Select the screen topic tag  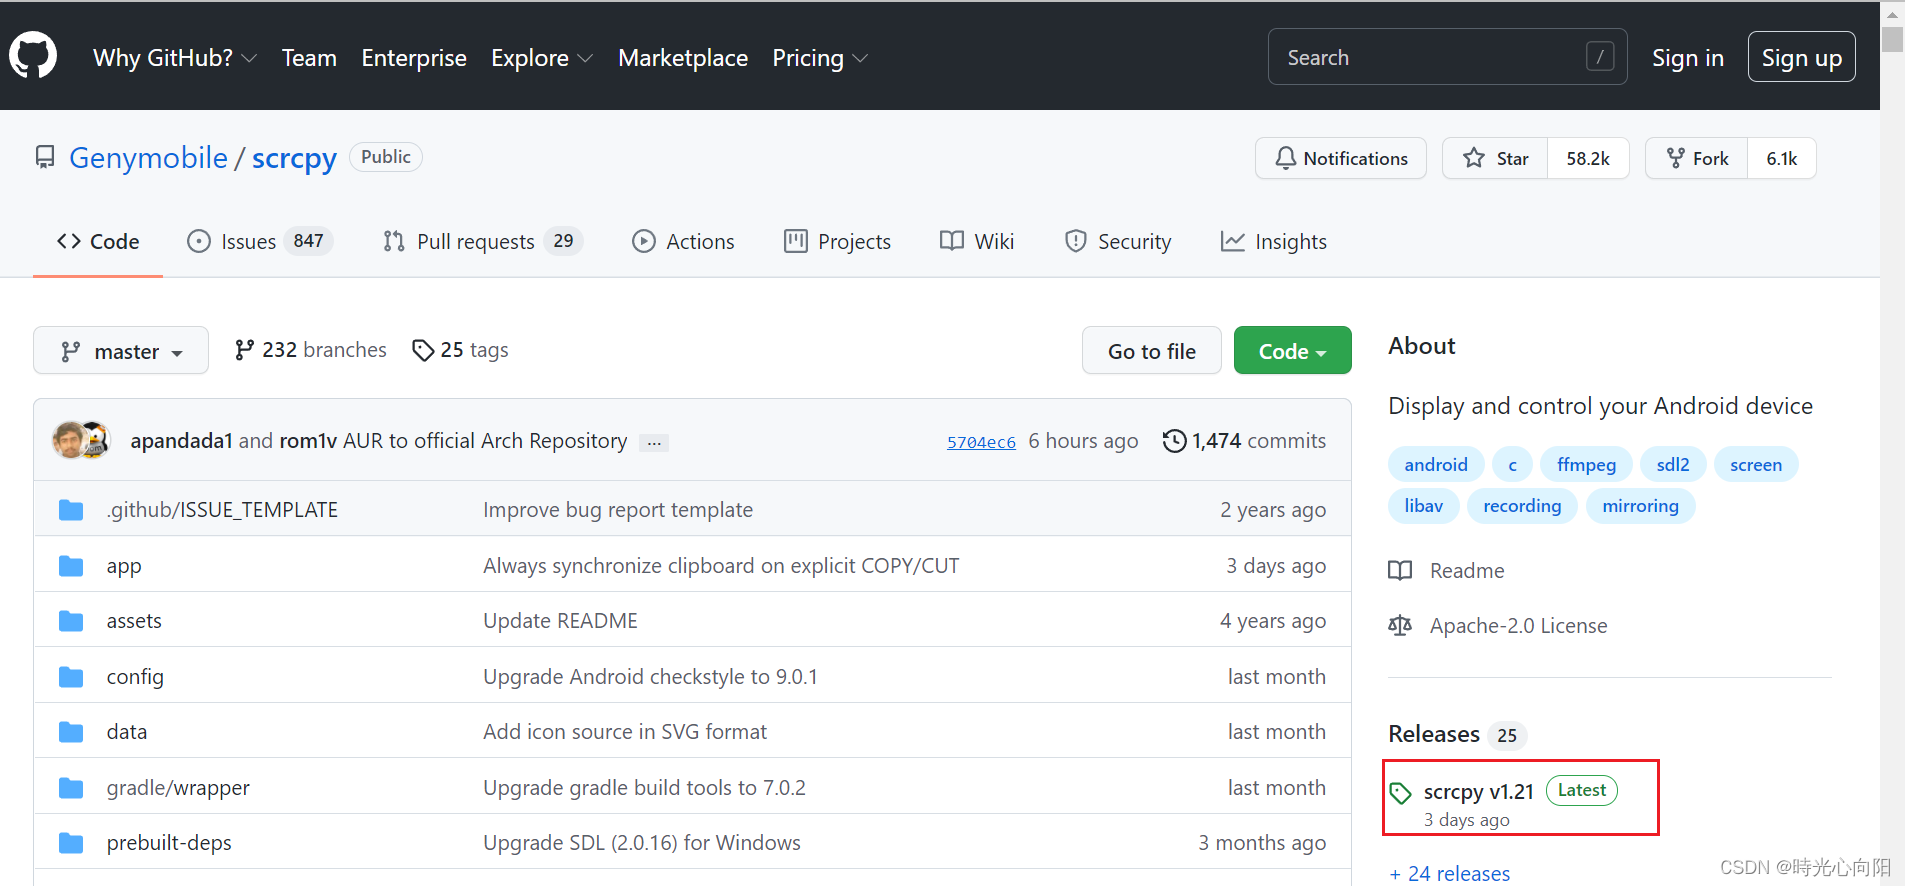tap(1756, 464)
